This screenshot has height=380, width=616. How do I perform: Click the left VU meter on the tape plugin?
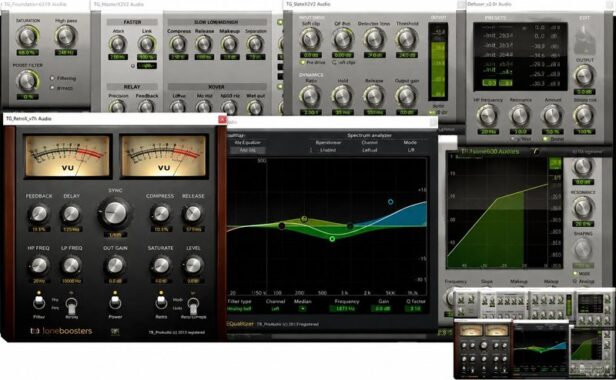[x=67, y=156]
